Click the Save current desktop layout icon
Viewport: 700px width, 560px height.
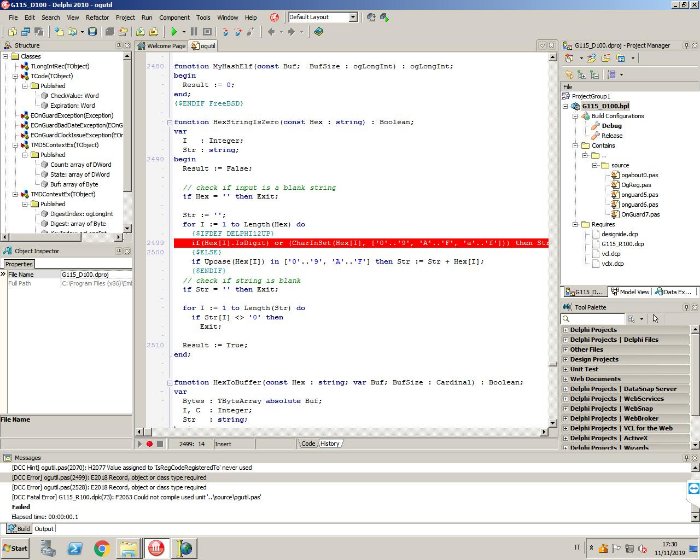tap(371, 17)
